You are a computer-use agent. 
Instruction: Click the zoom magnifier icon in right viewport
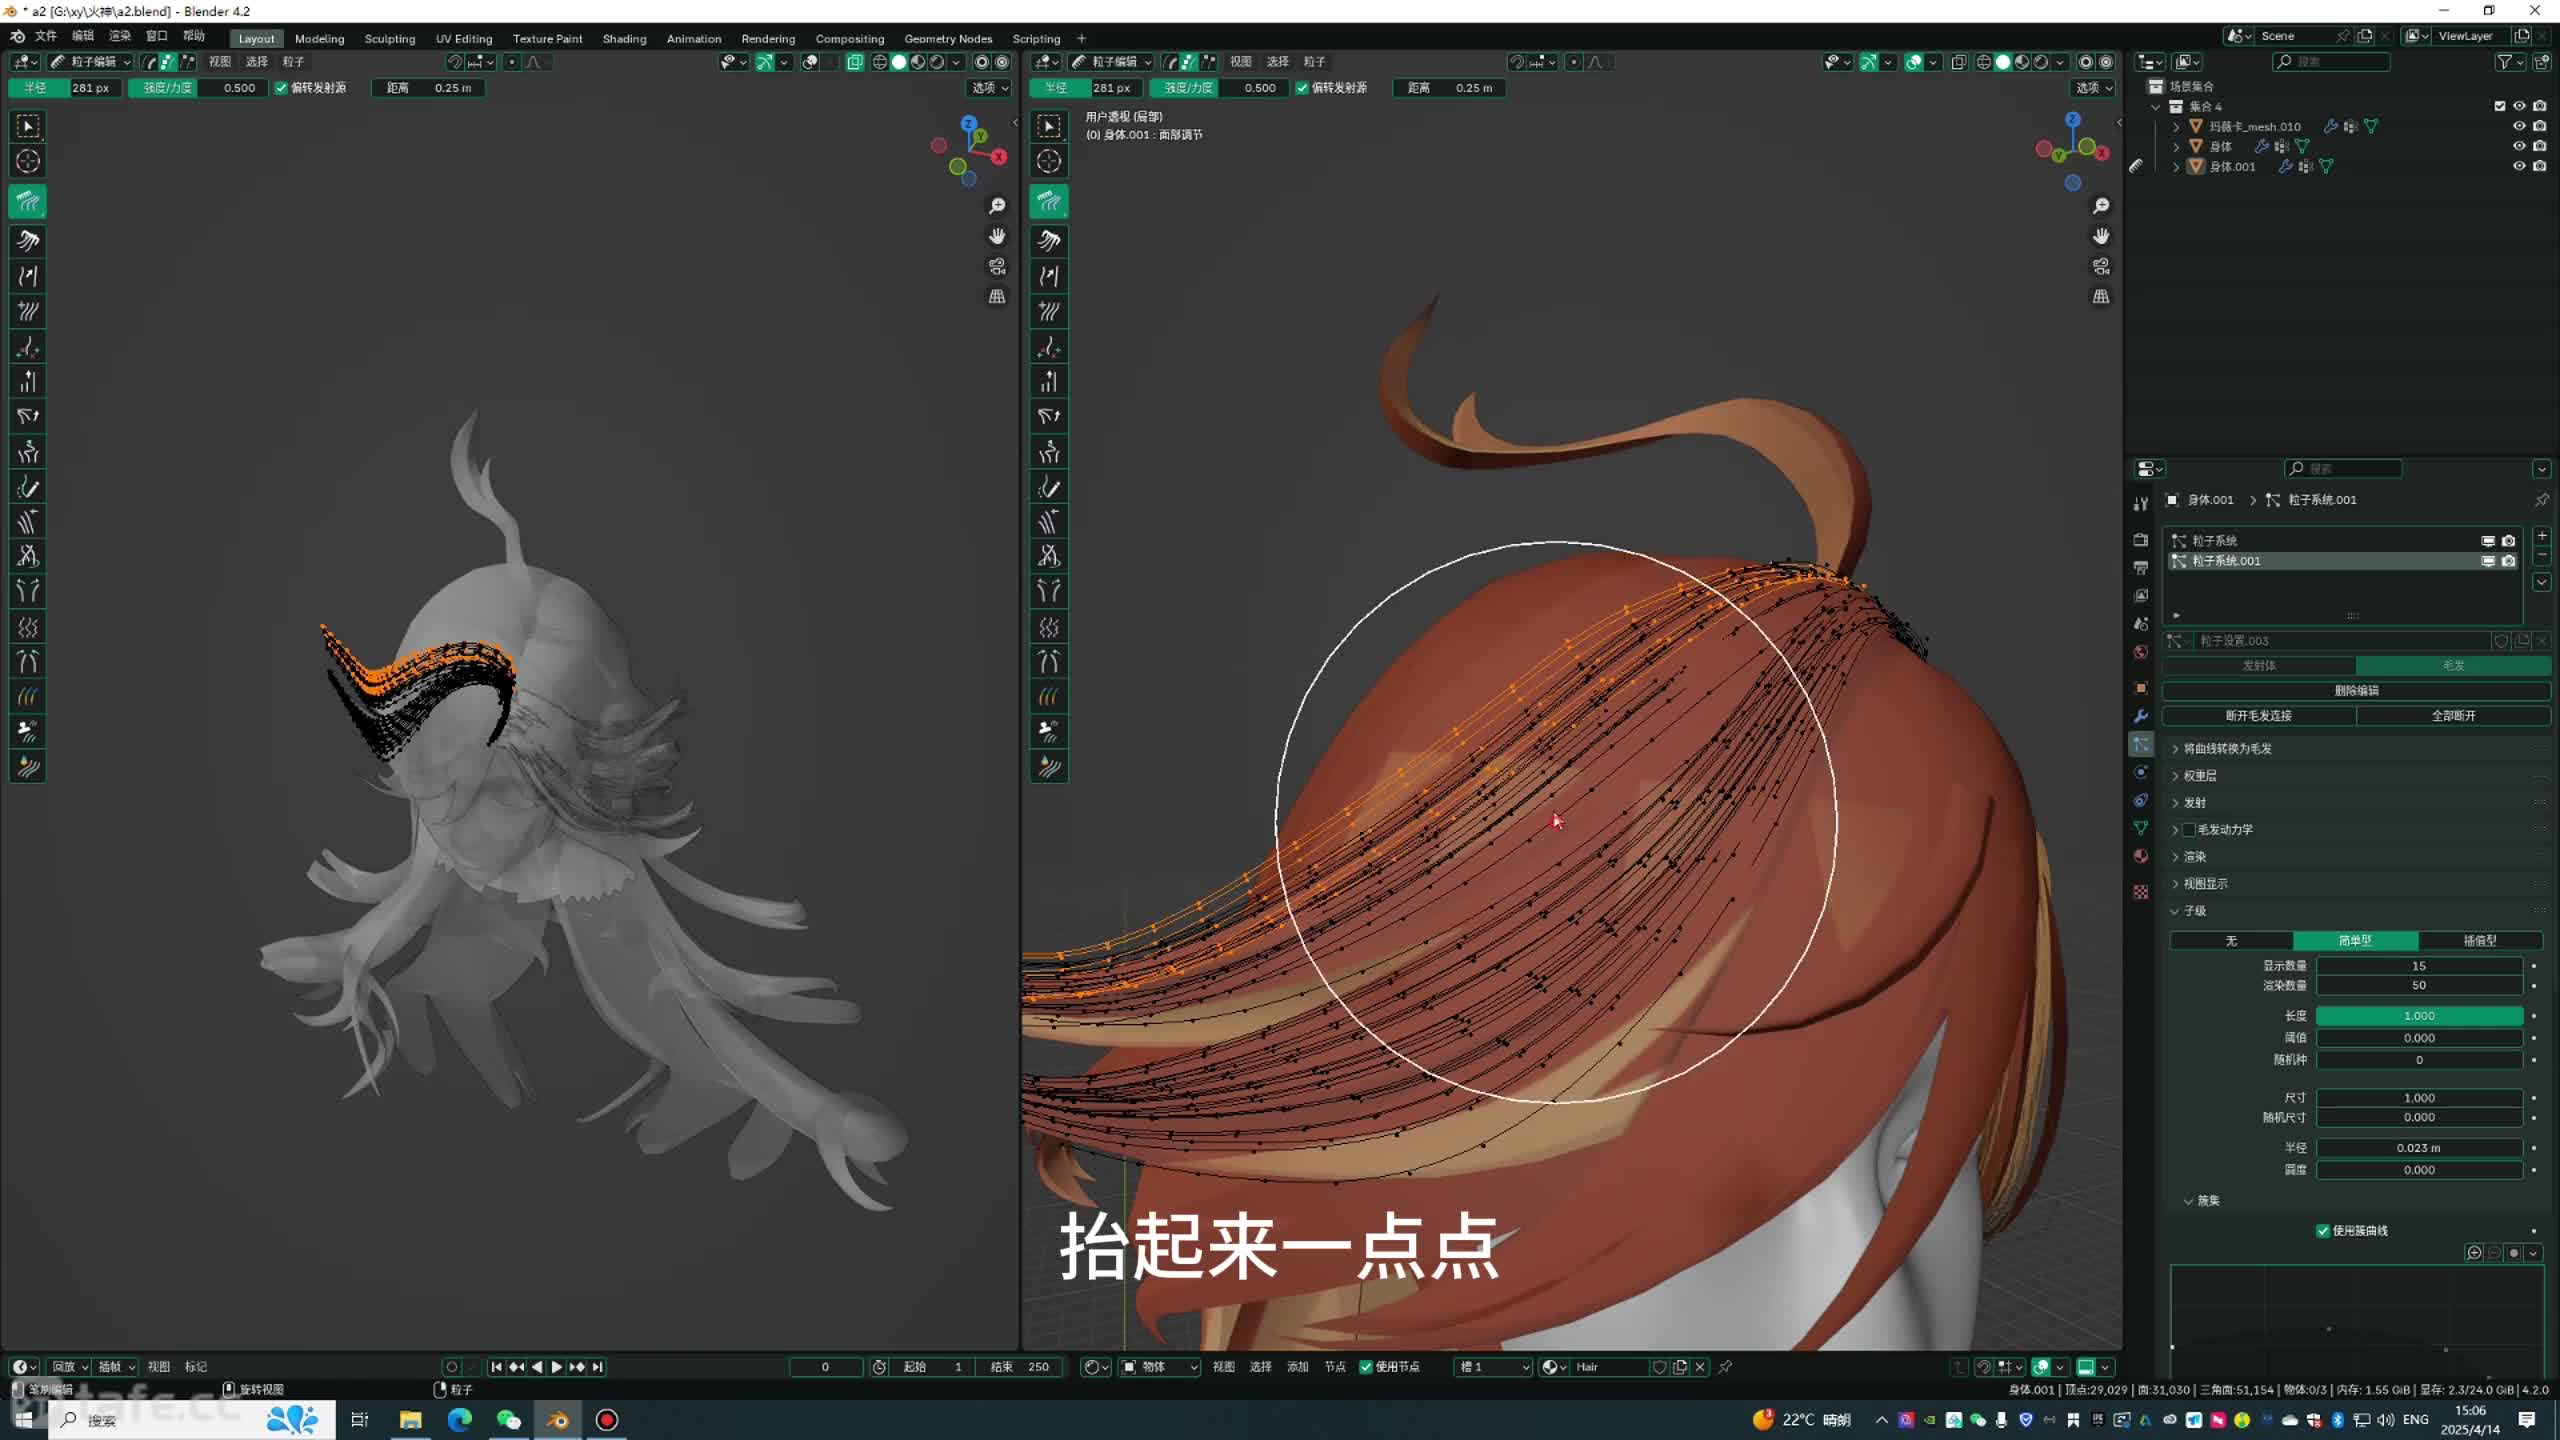point(2101,206)
